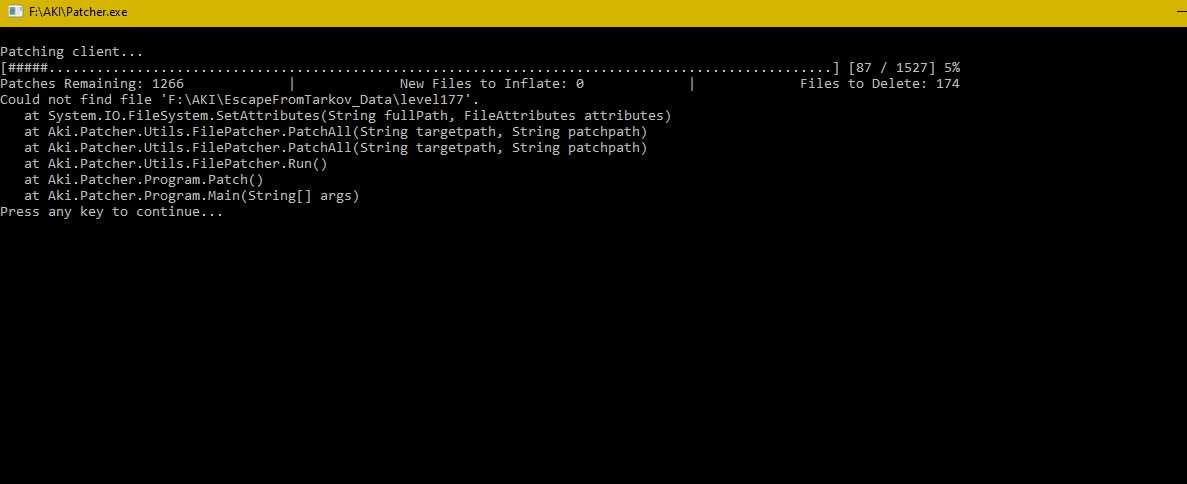Image resolution: width=1187 pixels, height=484 pixels.
Task: Click the dotted portion of progress bar
Action: 441,67
